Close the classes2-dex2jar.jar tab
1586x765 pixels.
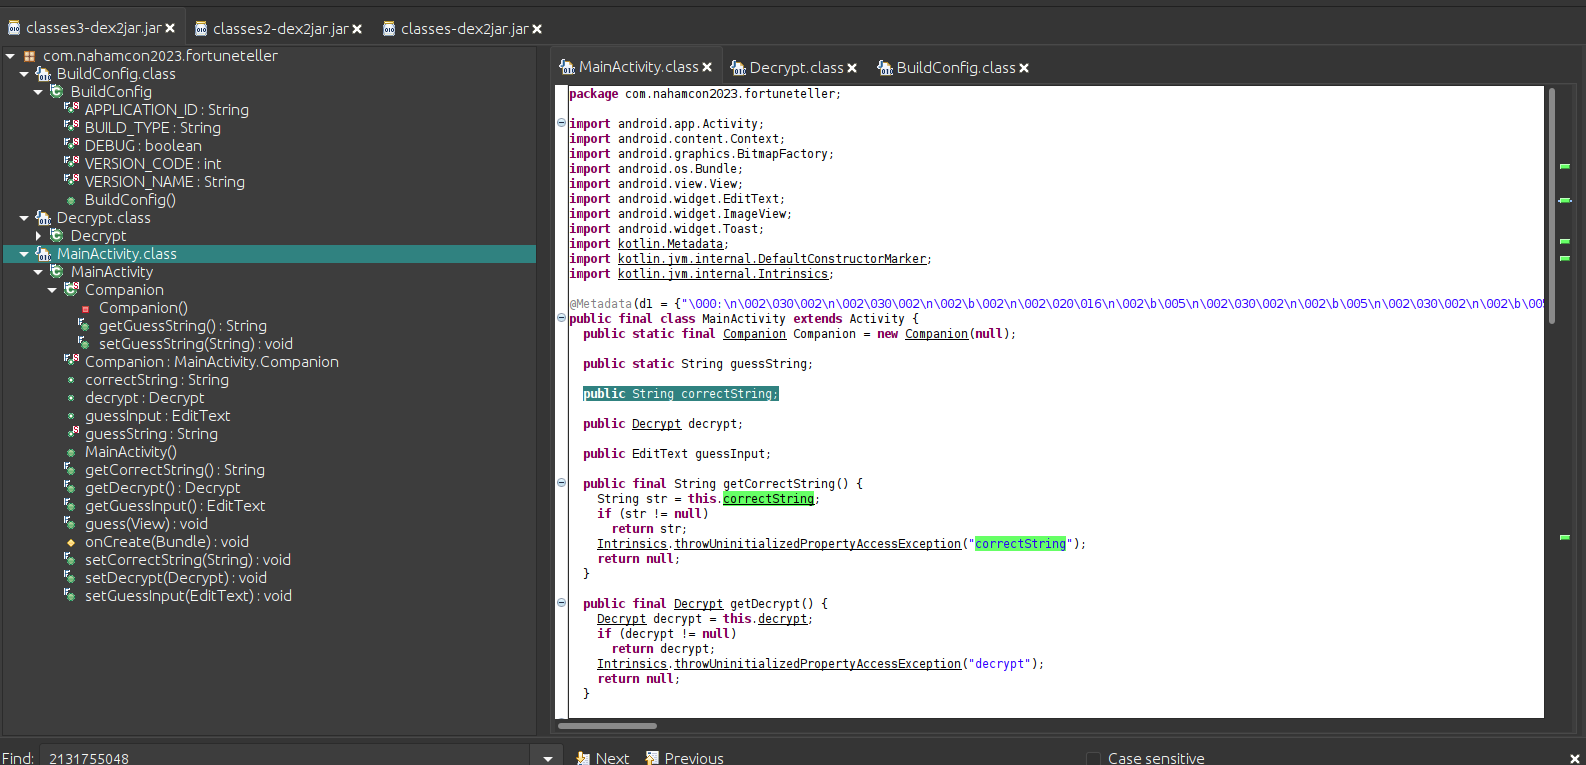coord(357,29)
